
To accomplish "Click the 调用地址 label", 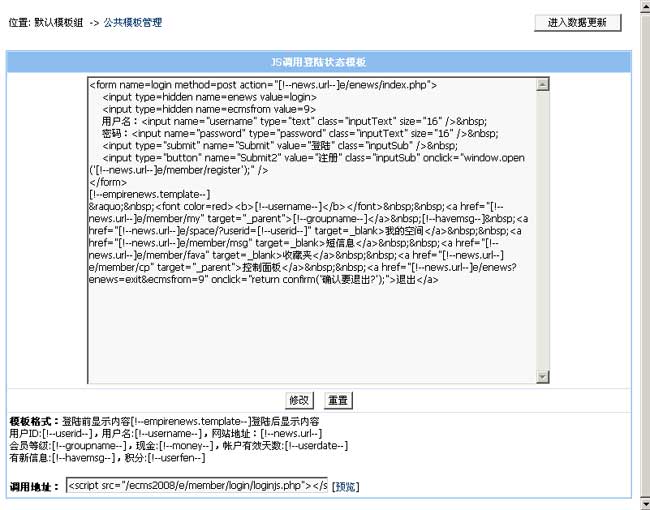I will click(x=33, y=487).
